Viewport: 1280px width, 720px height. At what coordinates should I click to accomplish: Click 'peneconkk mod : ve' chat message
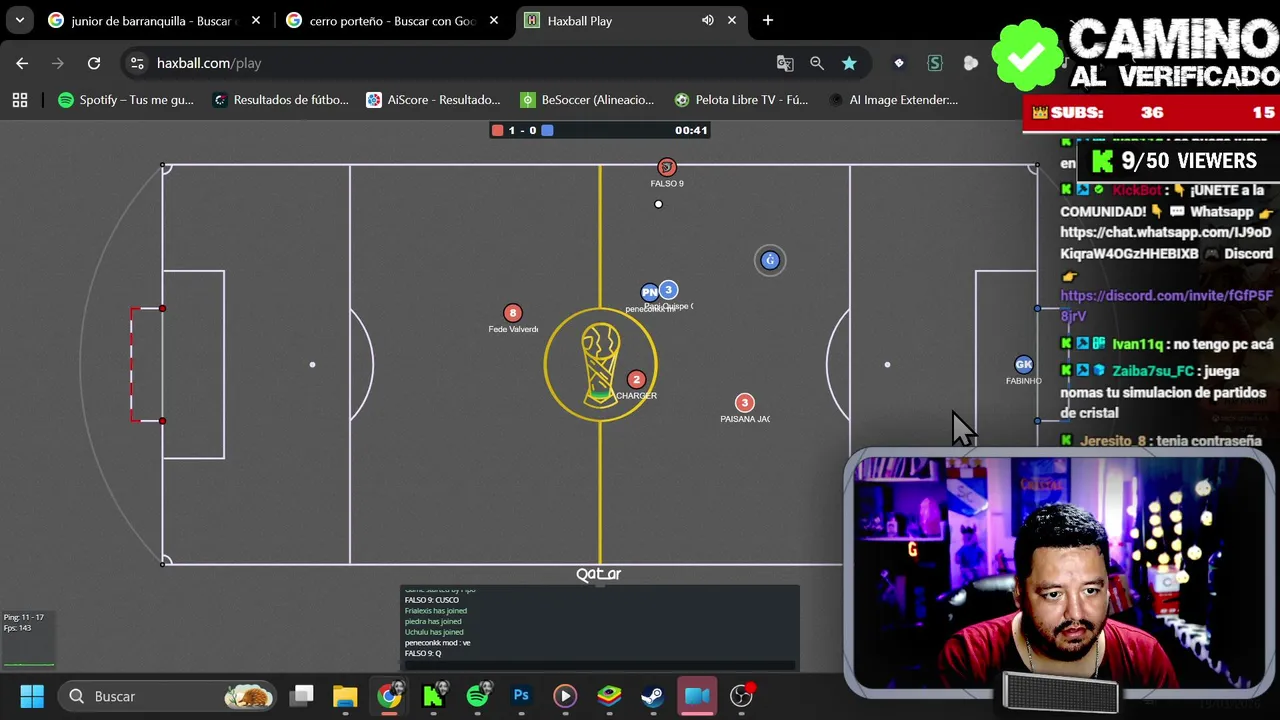437,643
